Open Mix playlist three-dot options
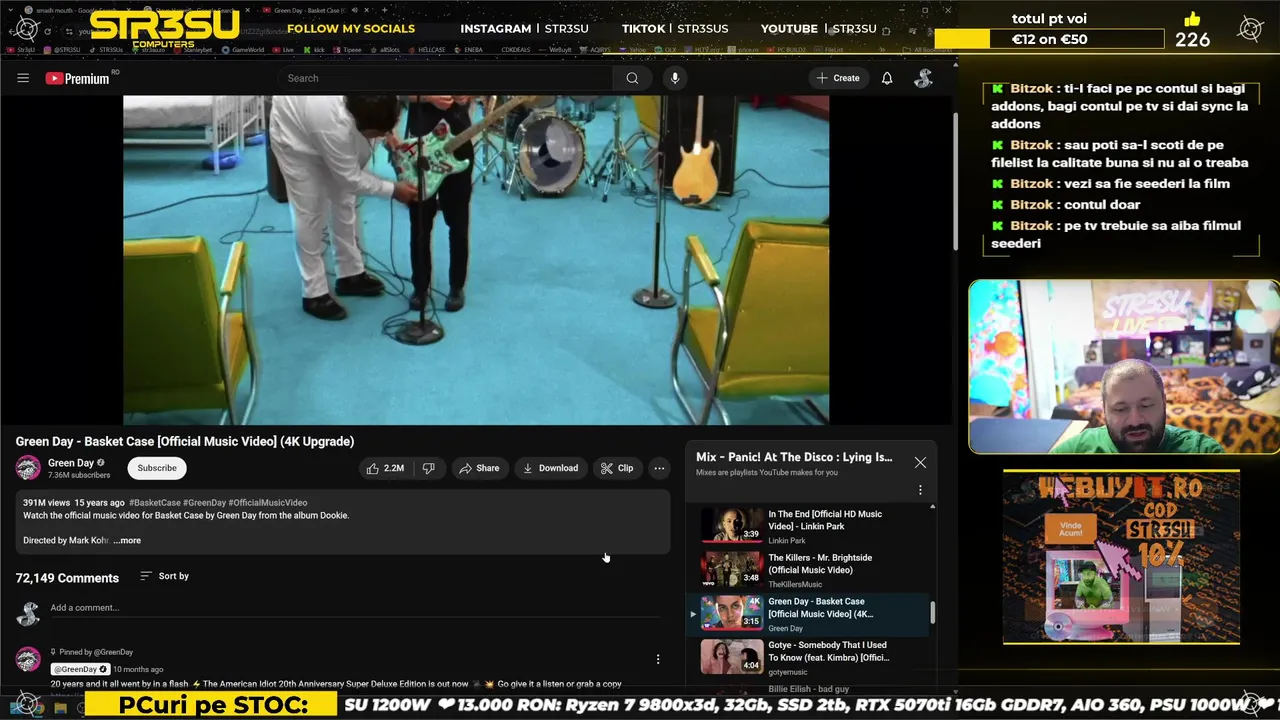This screenshot has width=1280, height=720. [x=920, y=490]
